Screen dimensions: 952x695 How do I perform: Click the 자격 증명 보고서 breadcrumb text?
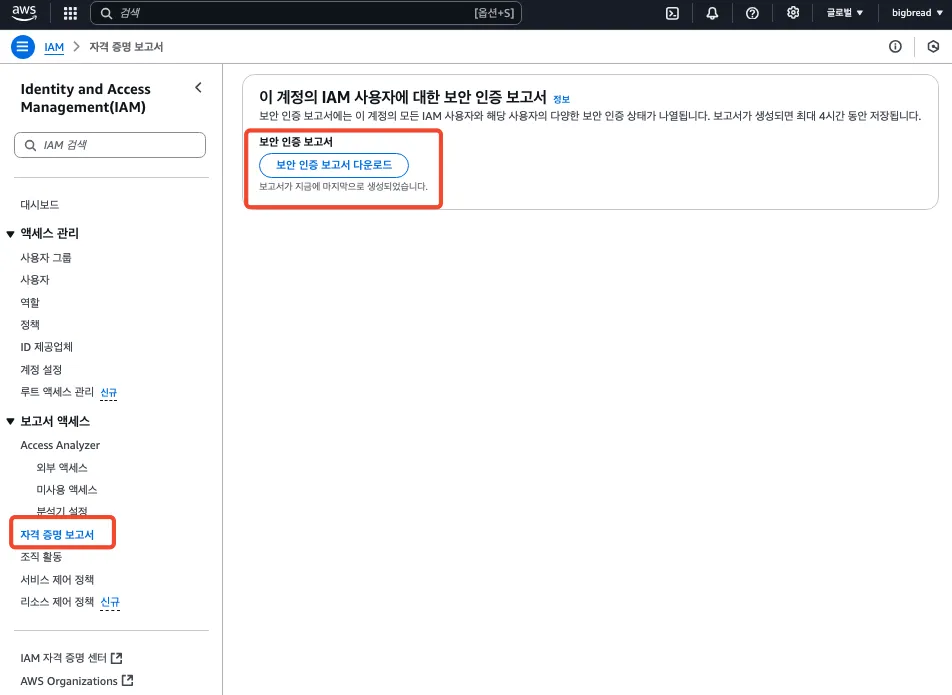click(126, 47)
